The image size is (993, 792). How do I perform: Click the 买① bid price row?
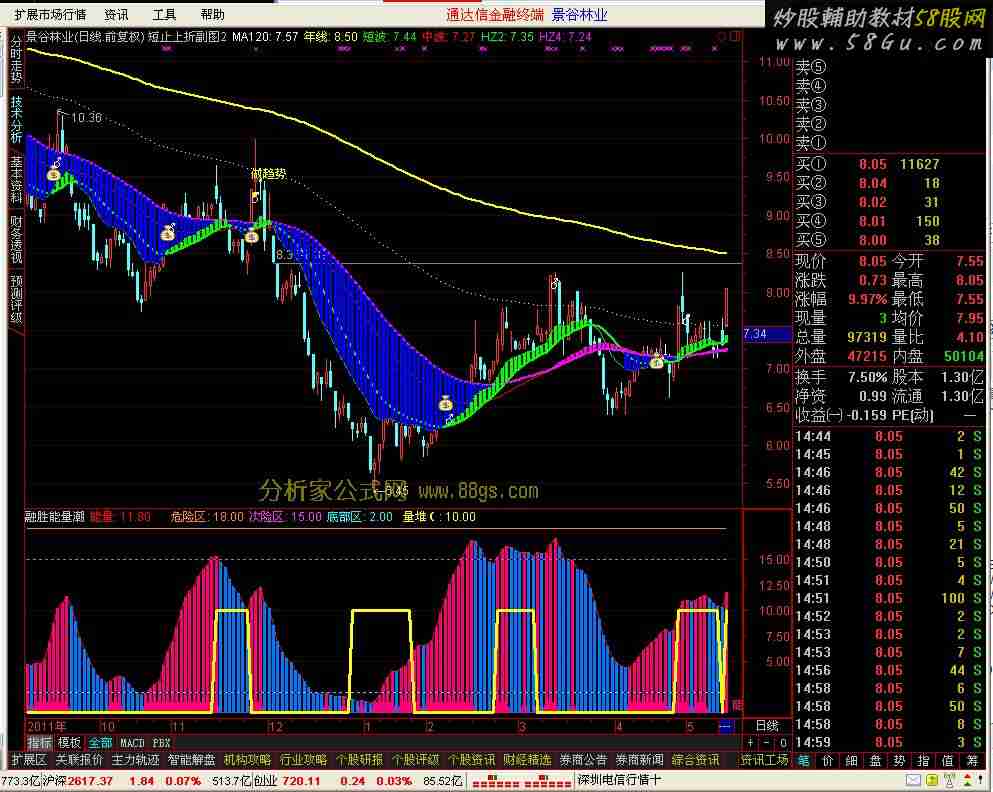coord(870,164)
